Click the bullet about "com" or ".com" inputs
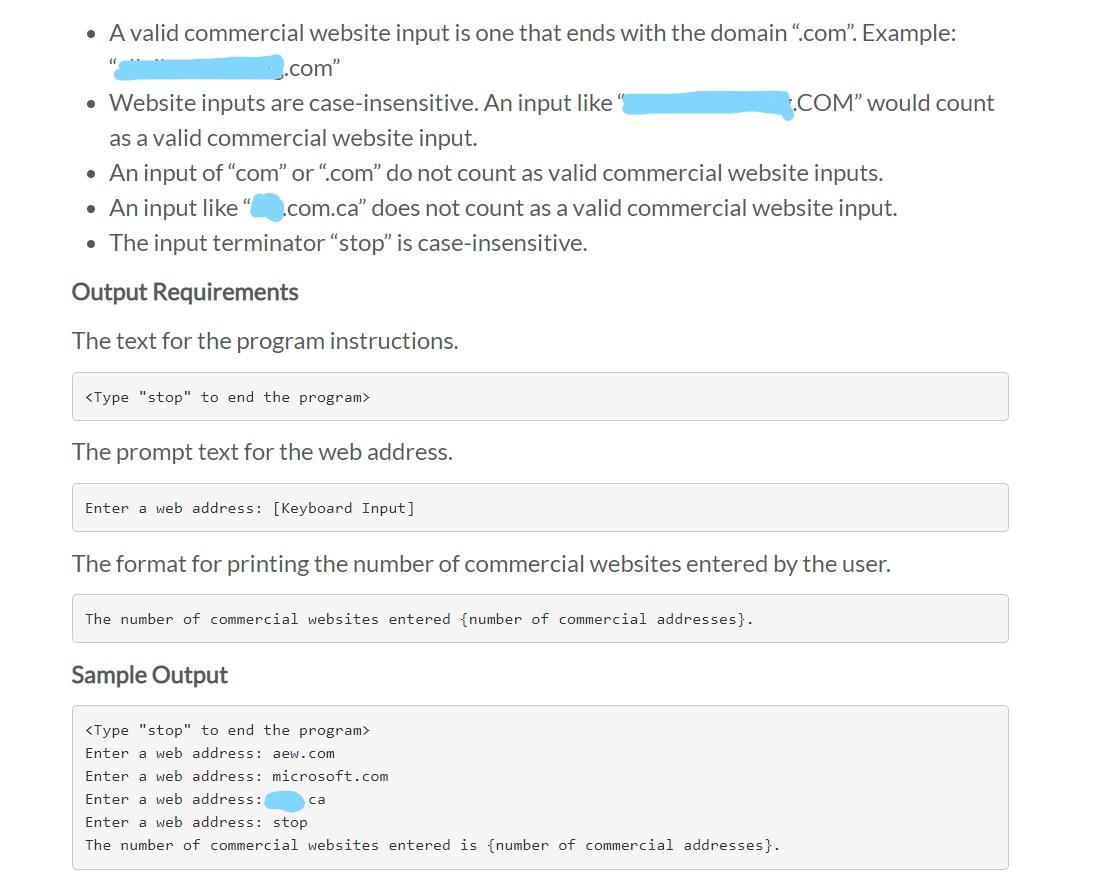 click(x=495, y=173)
